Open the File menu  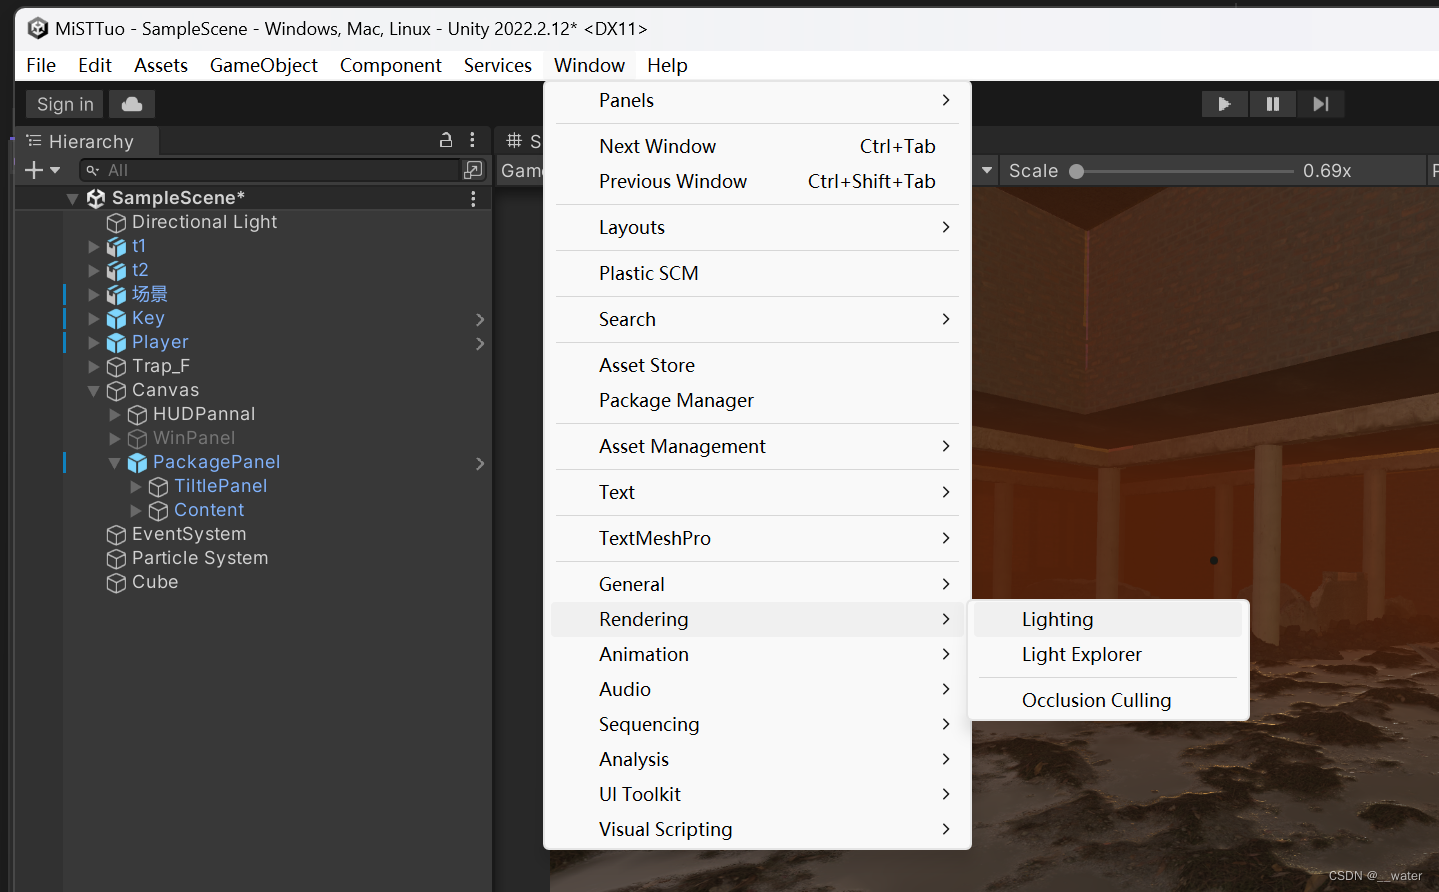(x=41, y=65)
